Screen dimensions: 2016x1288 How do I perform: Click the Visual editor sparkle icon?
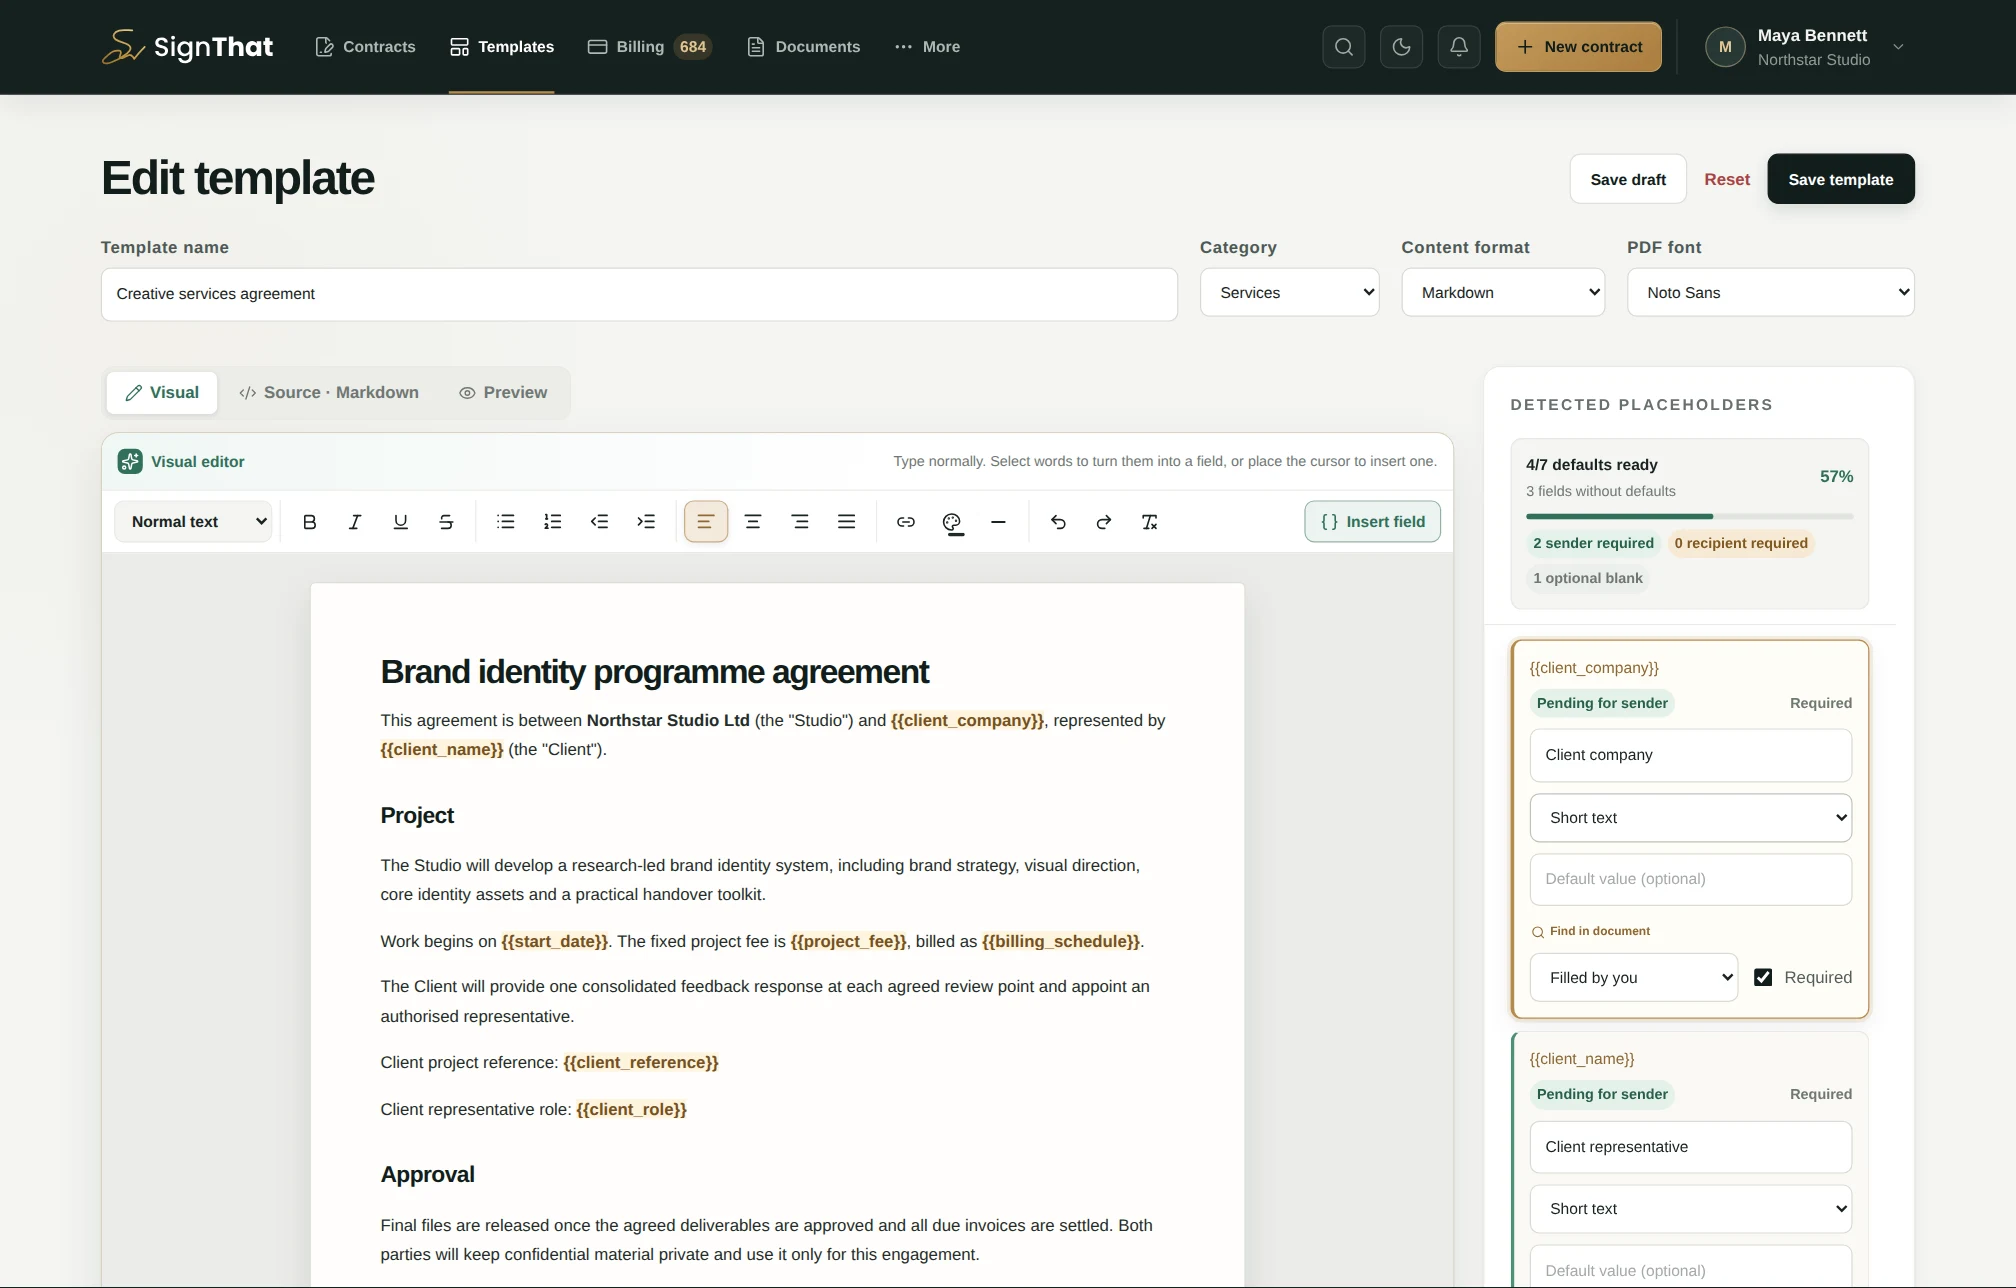click(130, 462)
